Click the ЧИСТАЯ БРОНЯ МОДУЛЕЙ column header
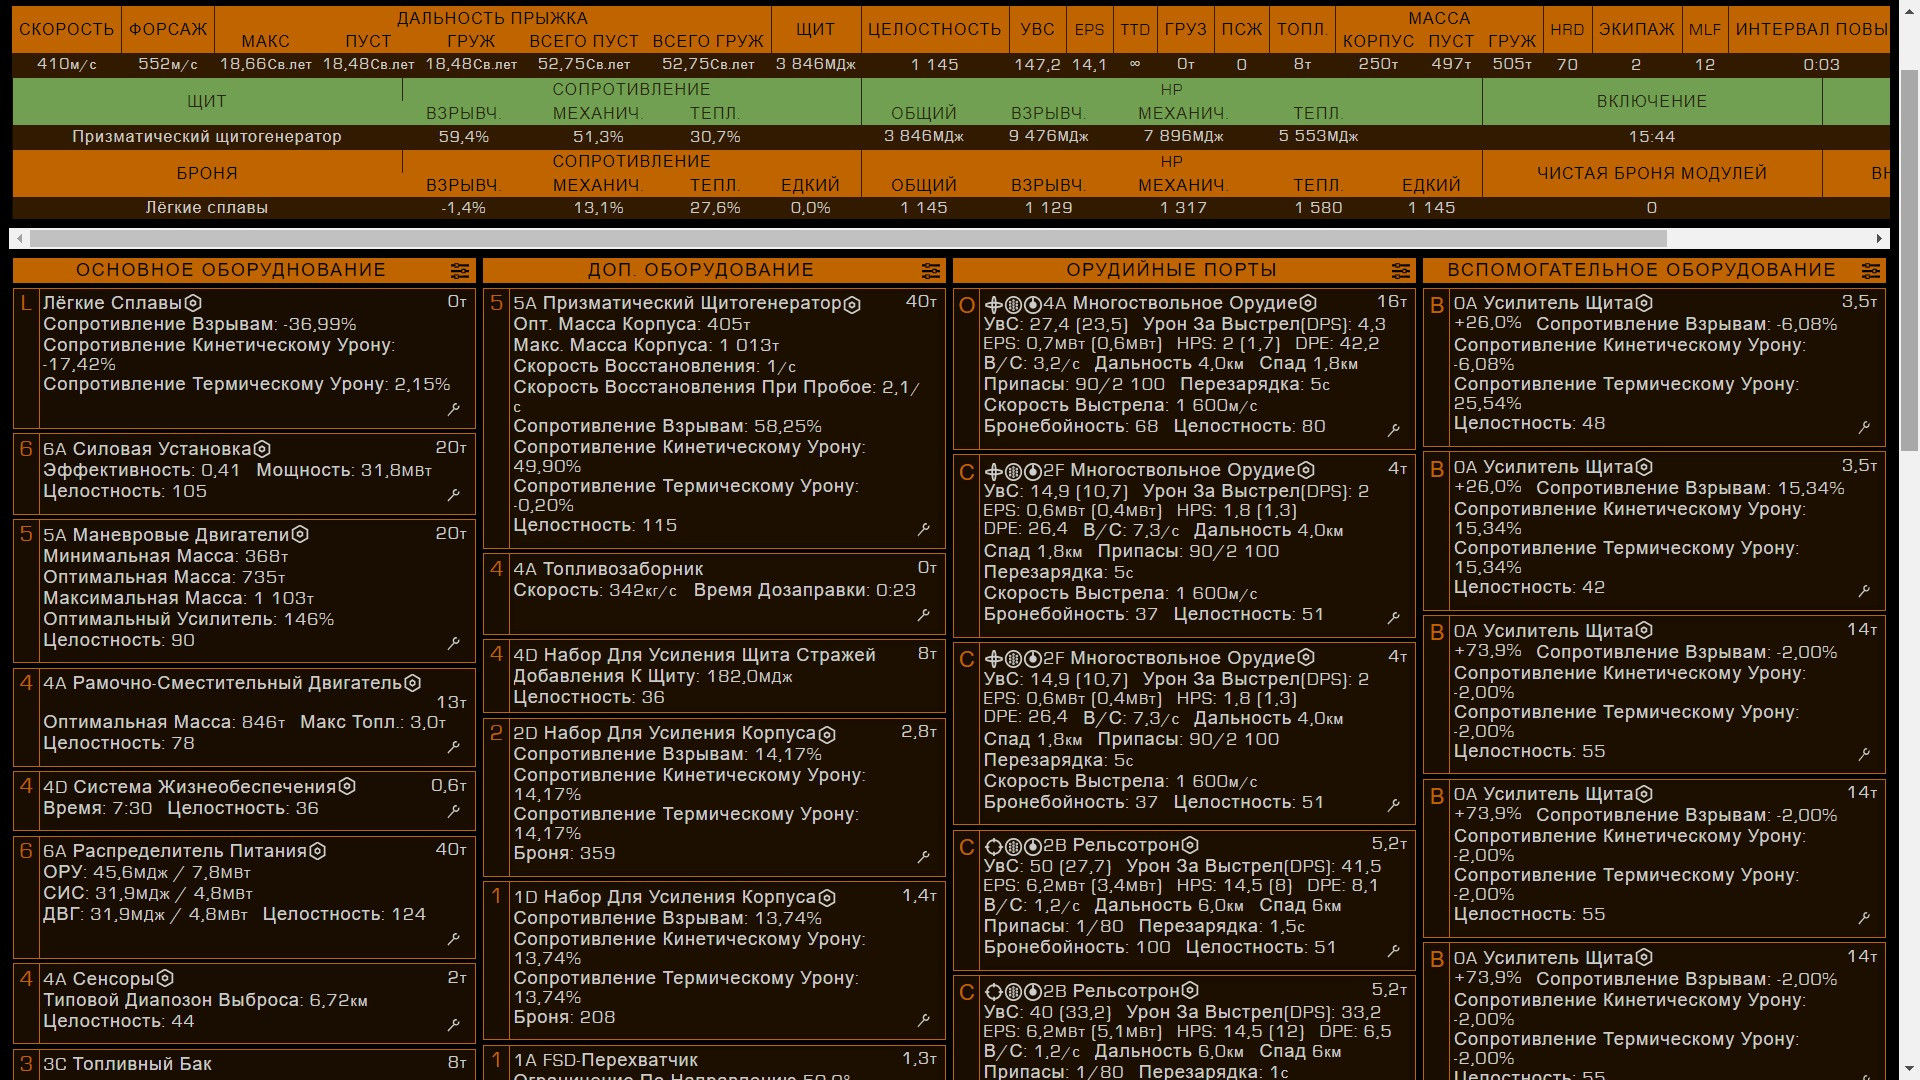1920x1080 pixels. coord(1651,173)
